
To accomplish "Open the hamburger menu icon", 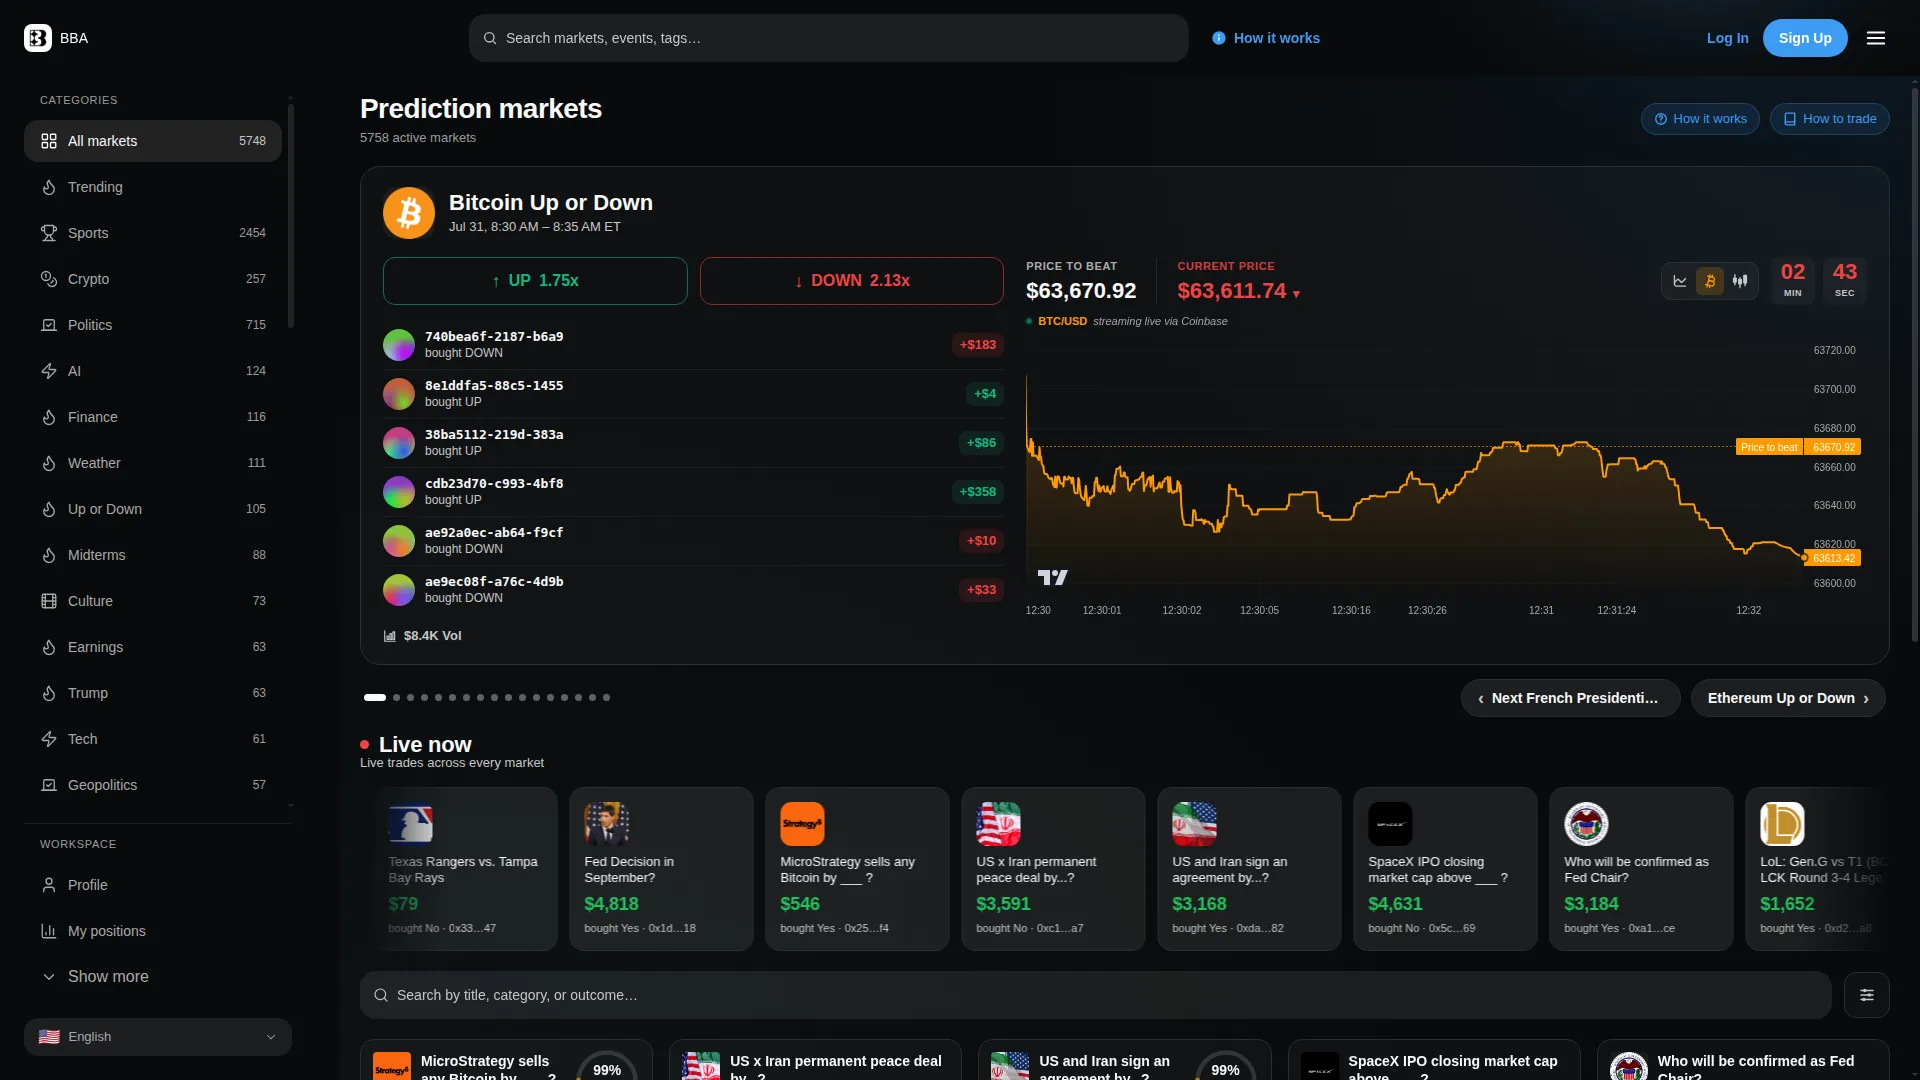I will pos(1875,38).
